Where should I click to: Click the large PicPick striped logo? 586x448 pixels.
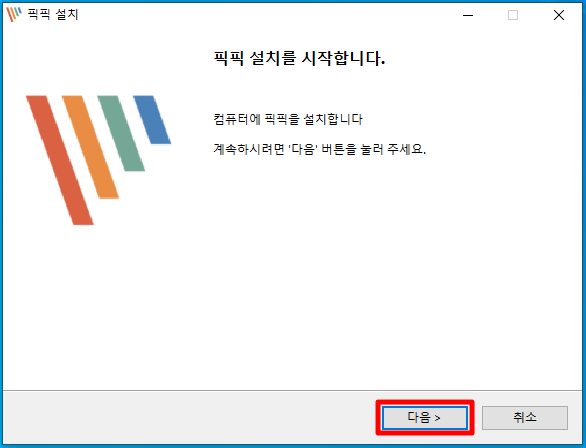[98, 160]
